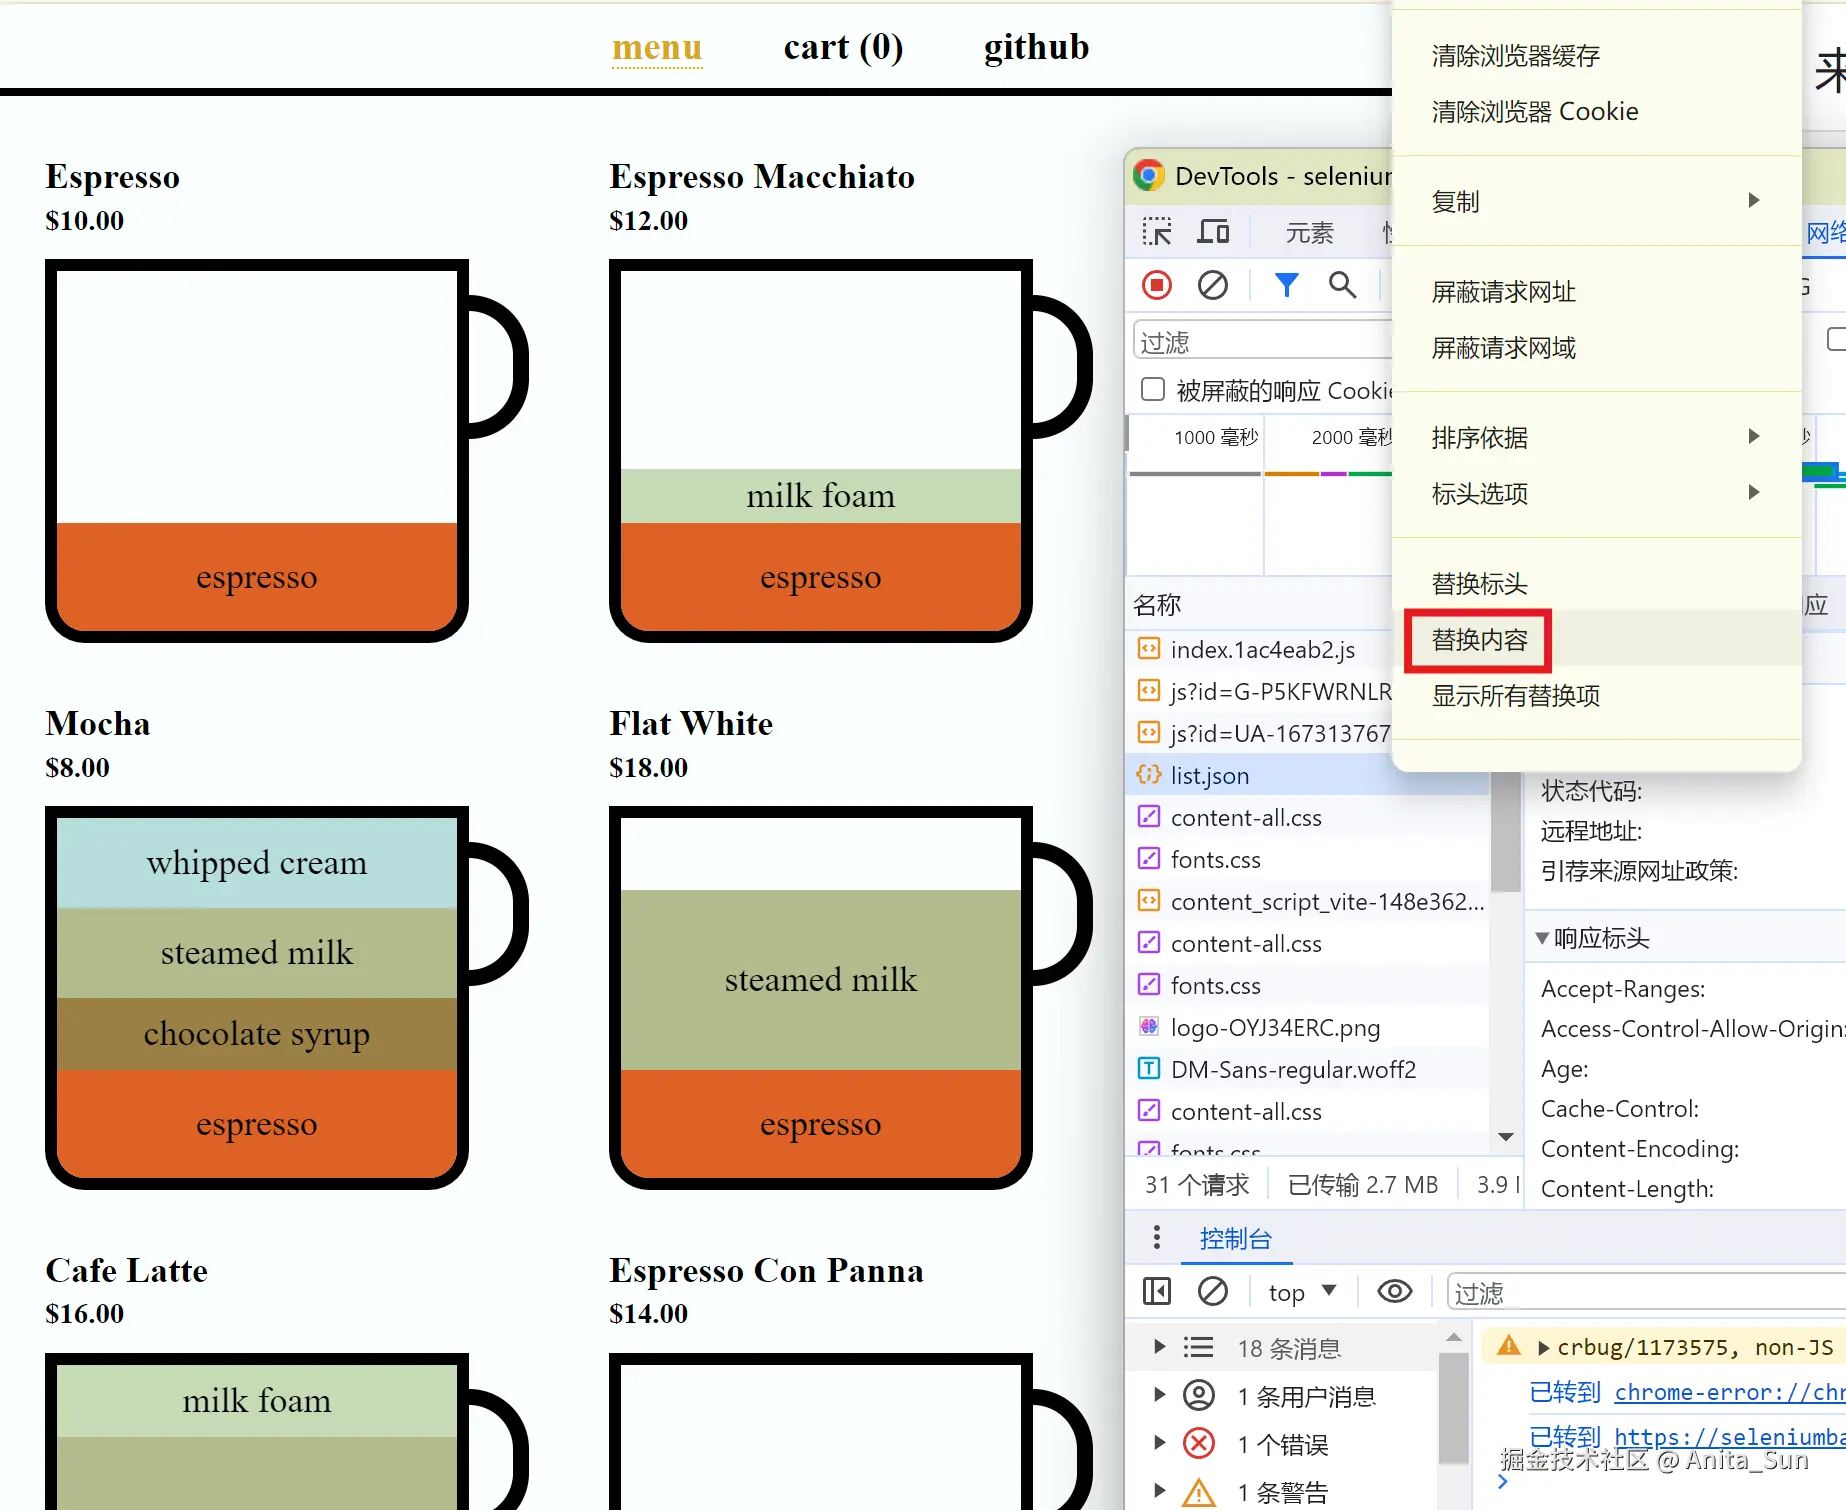Select the 控制台 drawer tab
Image resolution: width=1846 pixels, height=1510 pixels.
pos(1236,1238)
